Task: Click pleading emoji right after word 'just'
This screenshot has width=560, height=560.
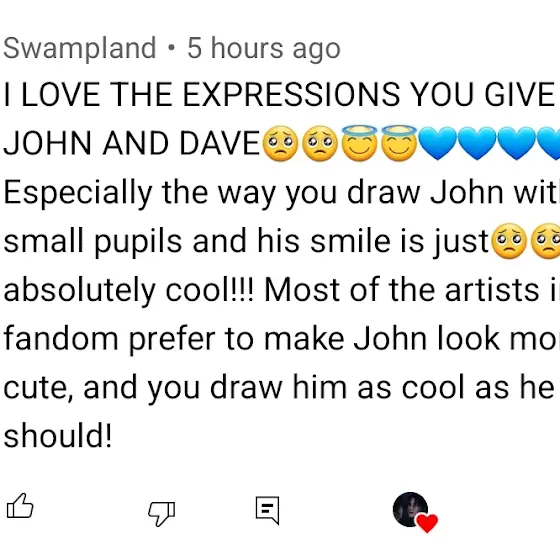Action: 510,241
